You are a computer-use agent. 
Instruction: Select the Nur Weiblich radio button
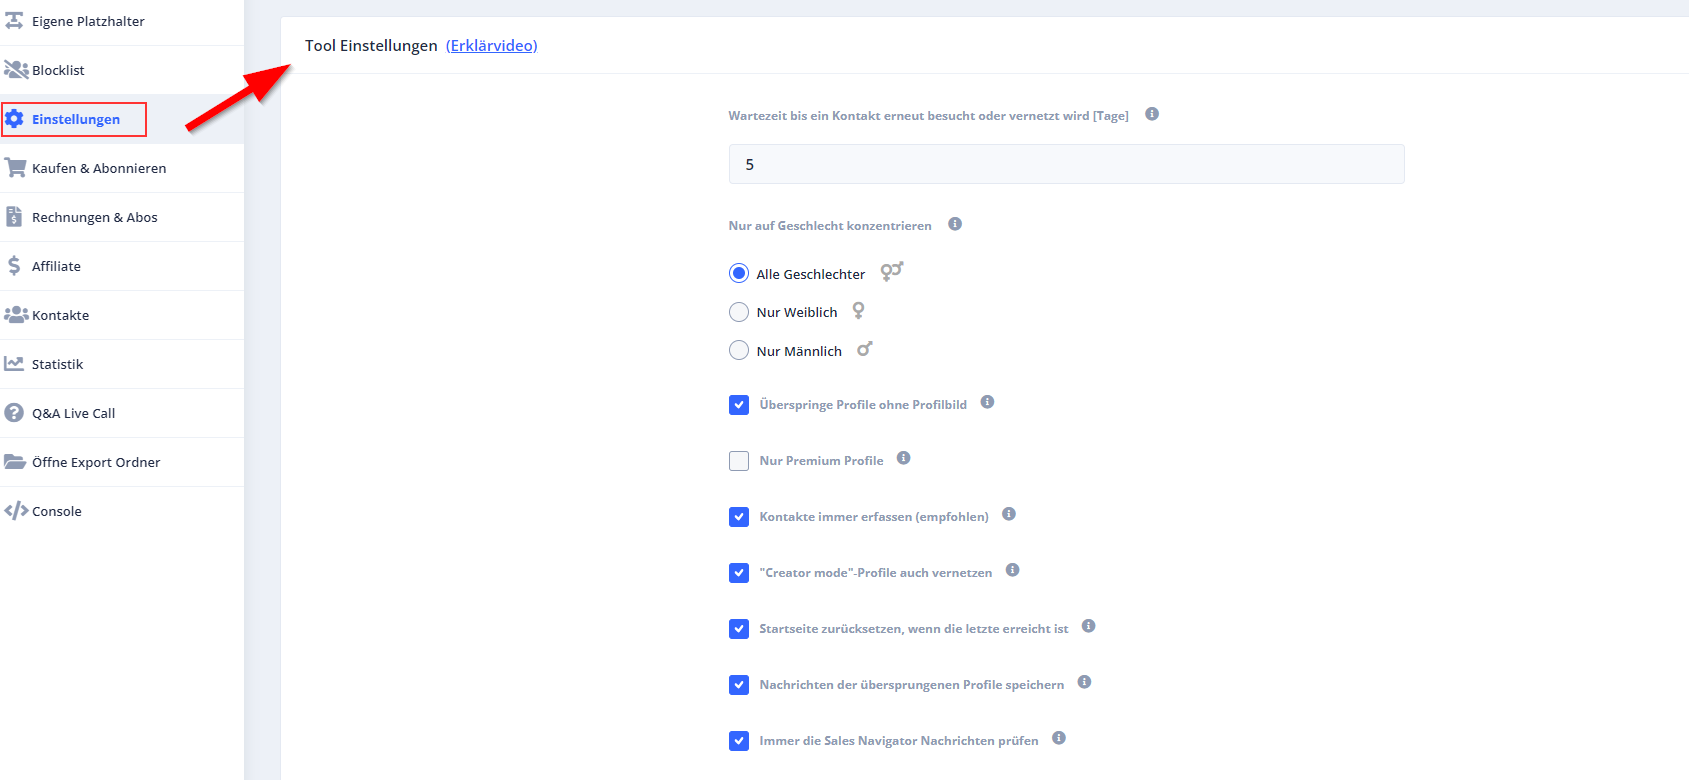coord(739,312)
